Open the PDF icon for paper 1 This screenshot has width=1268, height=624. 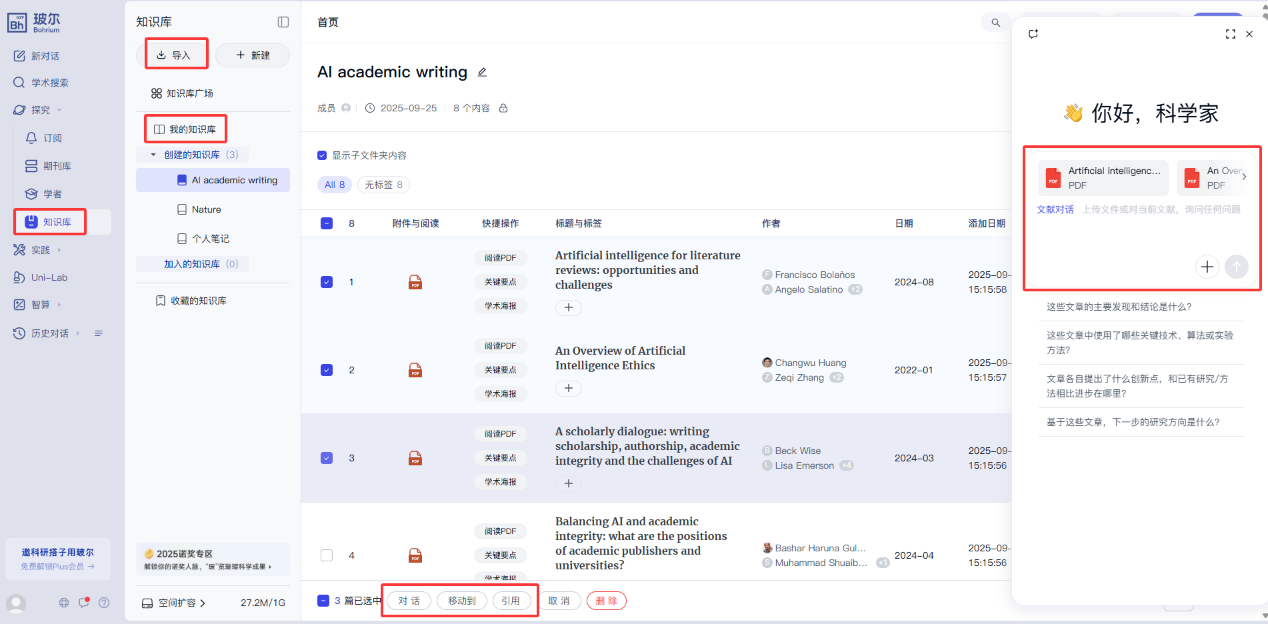pyautogui.click(x=415, y=283)
